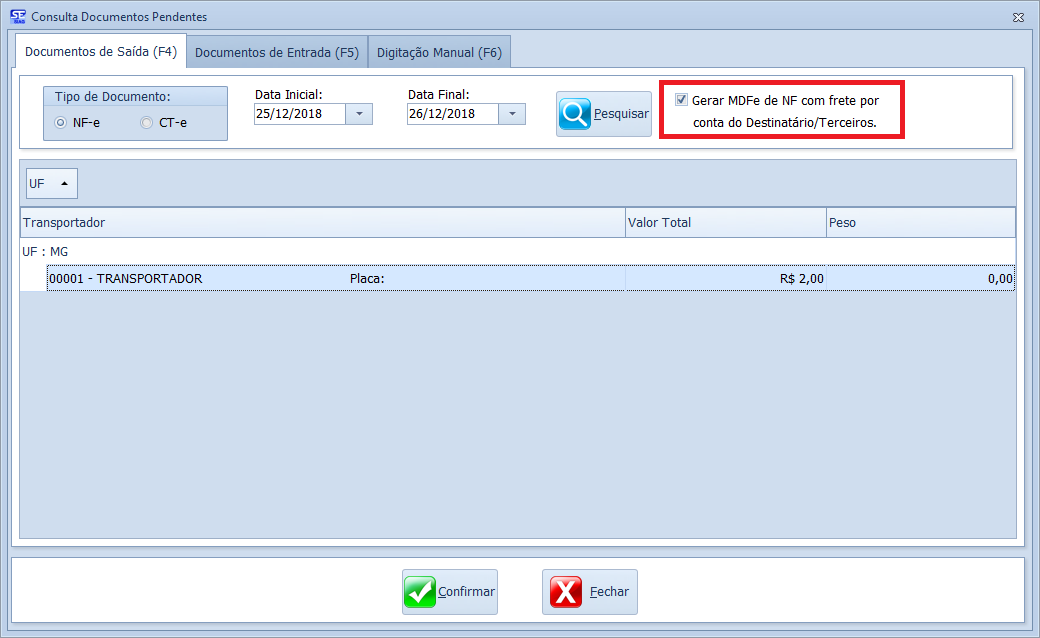Click the red X Fechar icon

pos(566,592)
